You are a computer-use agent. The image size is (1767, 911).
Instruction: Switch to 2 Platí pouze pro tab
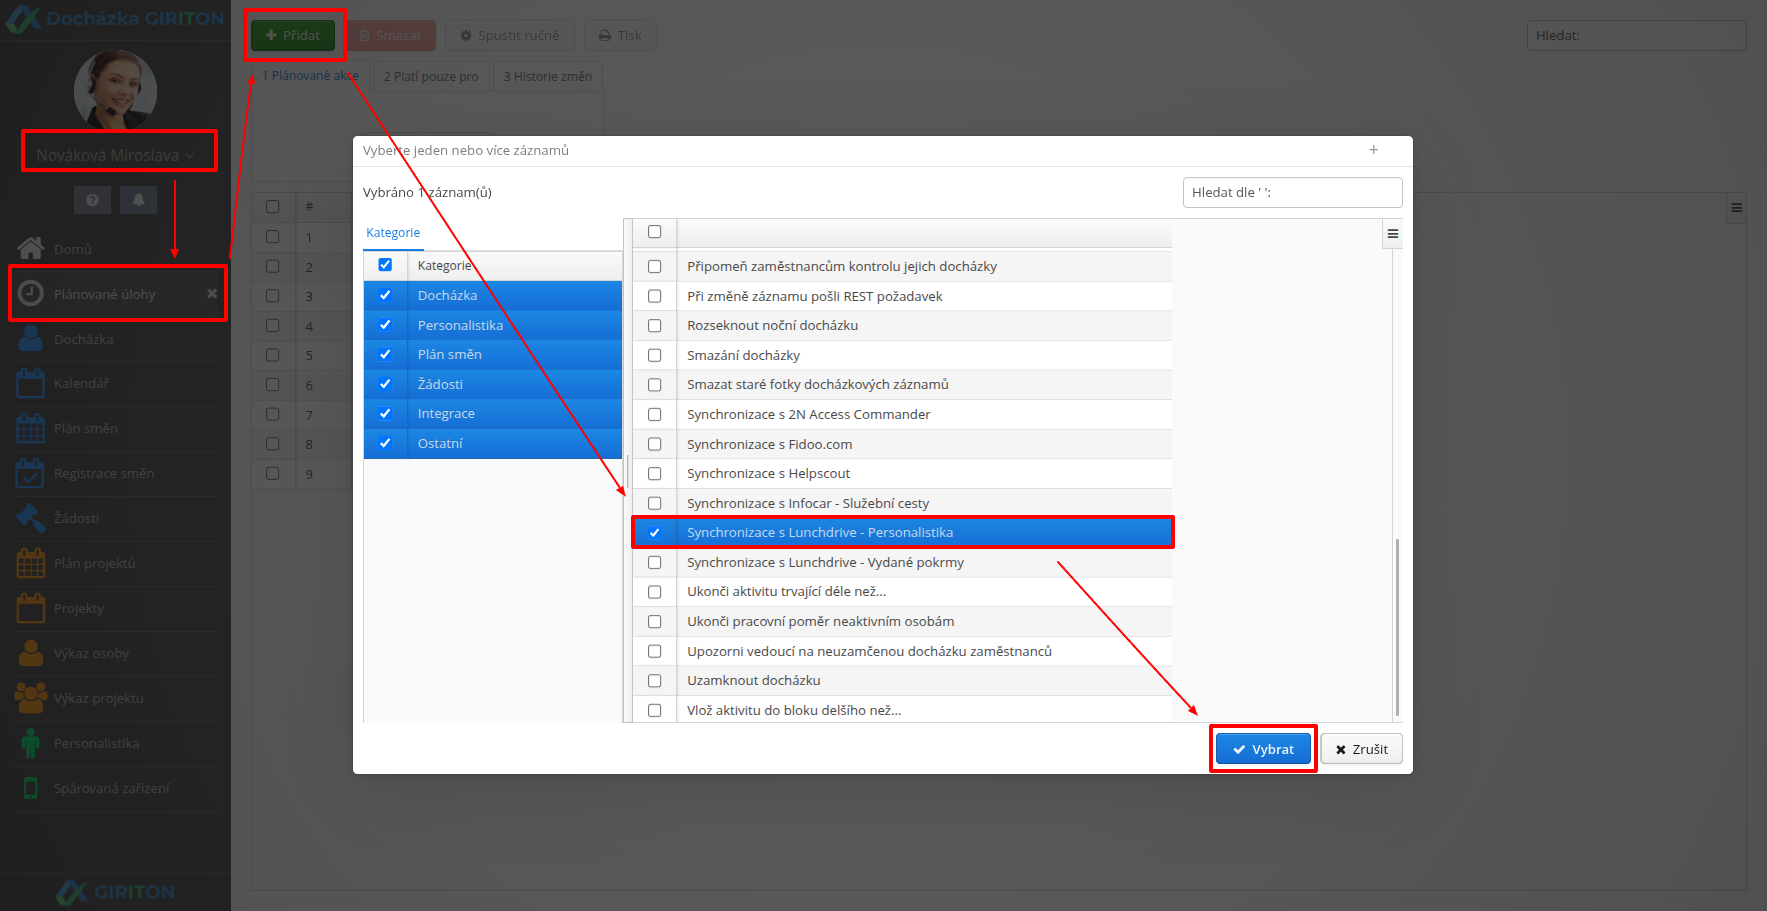(x=431, y=76)
